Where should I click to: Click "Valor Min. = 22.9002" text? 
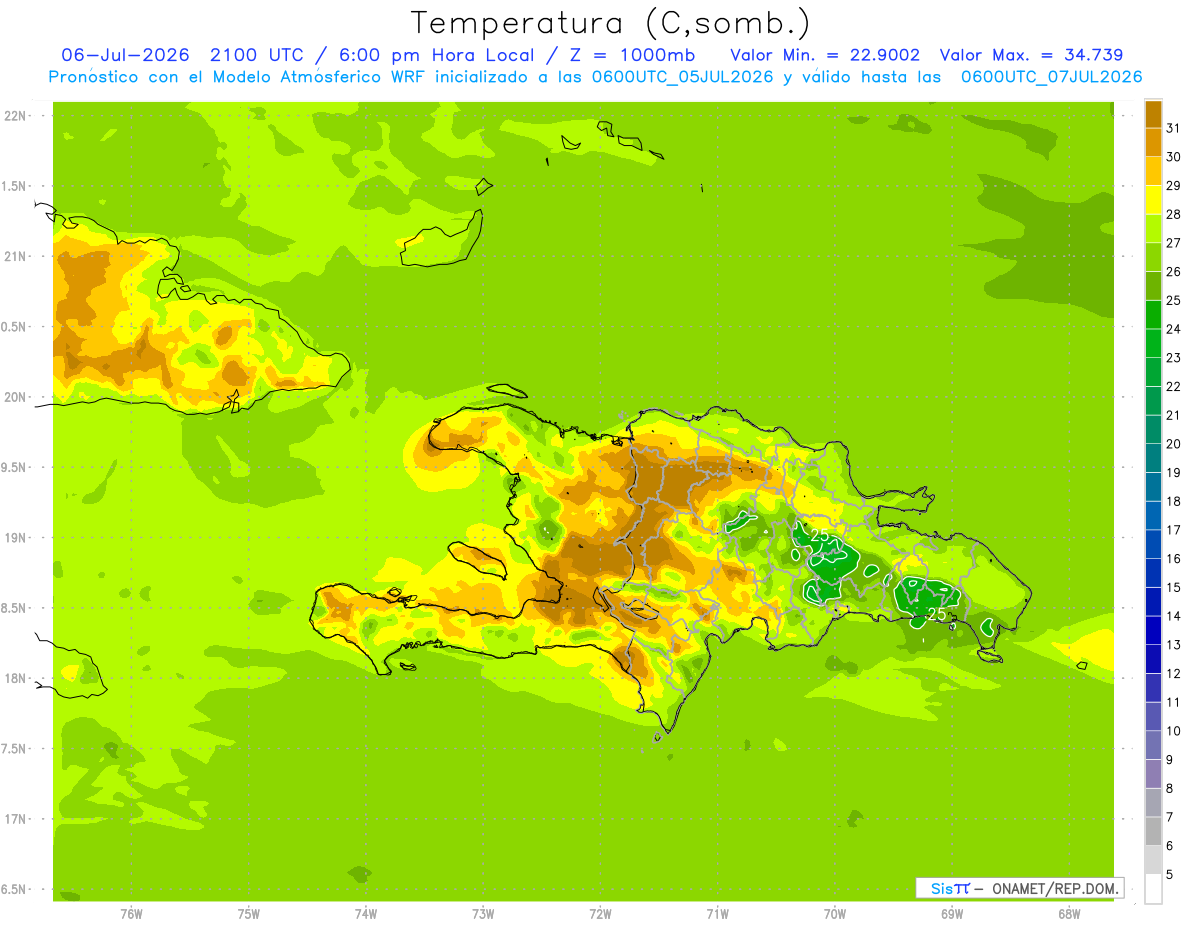click(825, 55)
